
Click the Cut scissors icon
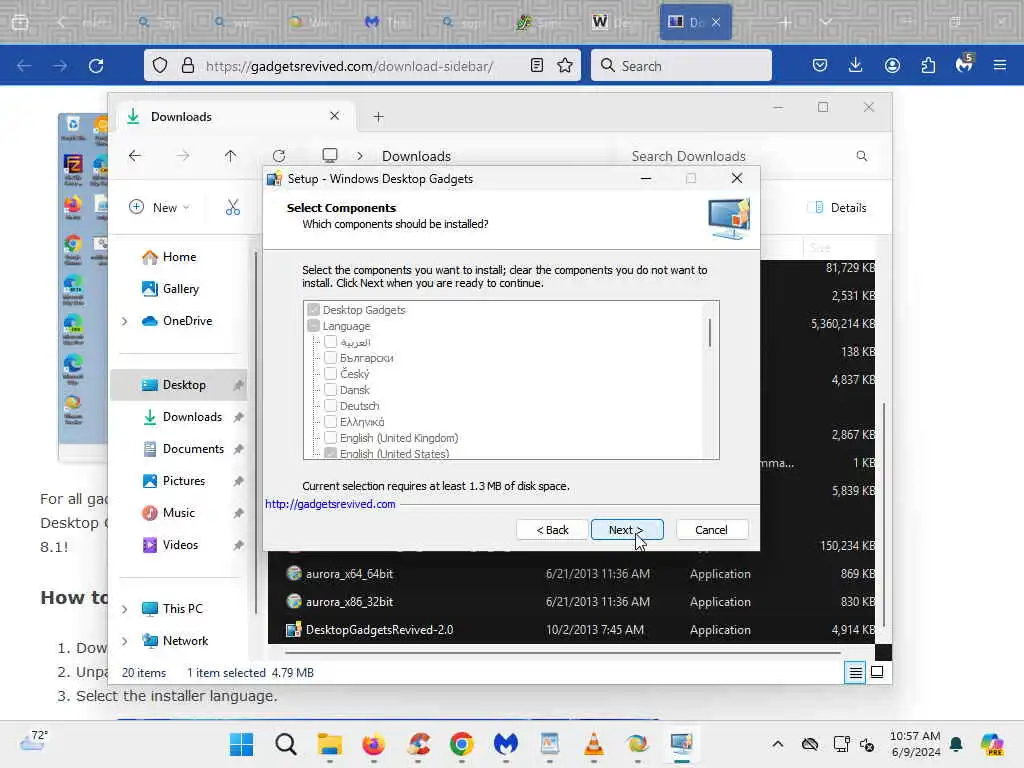click(x=232, y=208)
